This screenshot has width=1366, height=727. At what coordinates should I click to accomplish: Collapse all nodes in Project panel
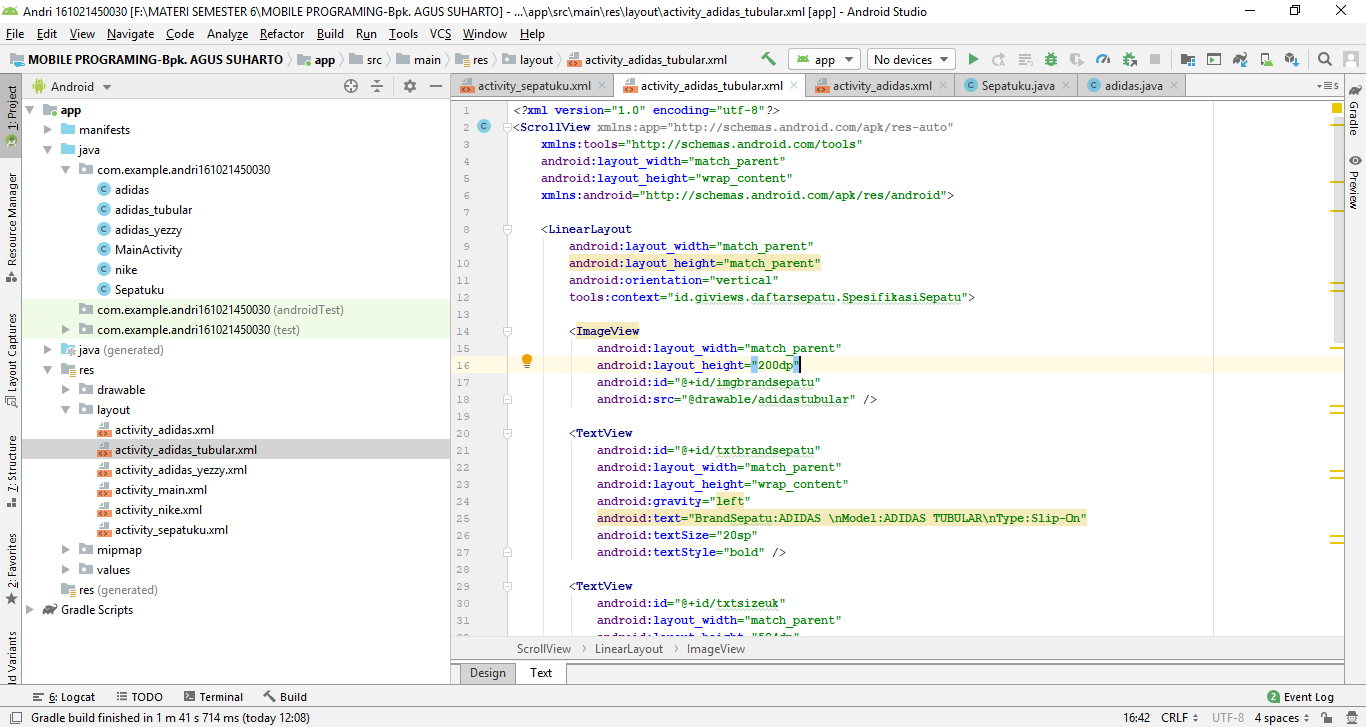pos(377,86)
